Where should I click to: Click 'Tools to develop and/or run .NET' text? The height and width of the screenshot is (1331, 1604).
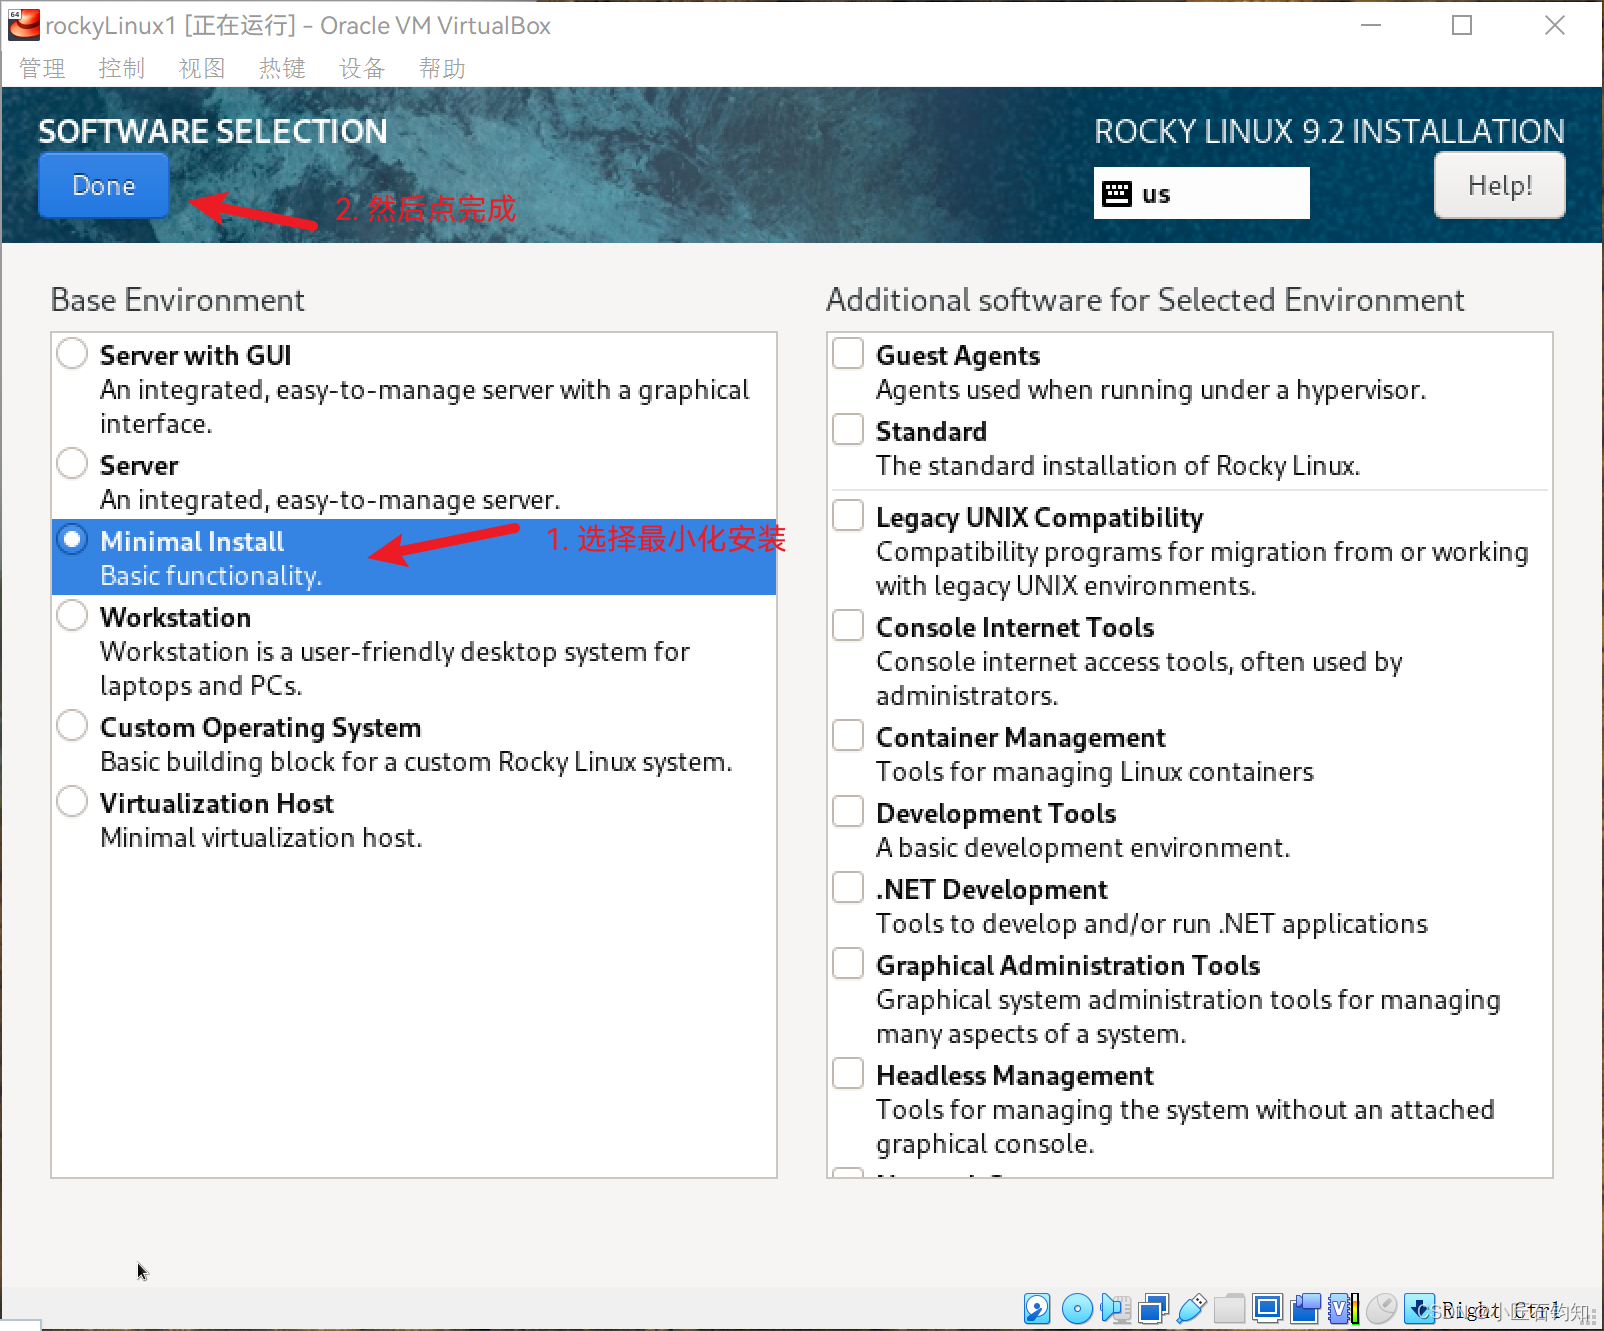tap(1076, 924)
